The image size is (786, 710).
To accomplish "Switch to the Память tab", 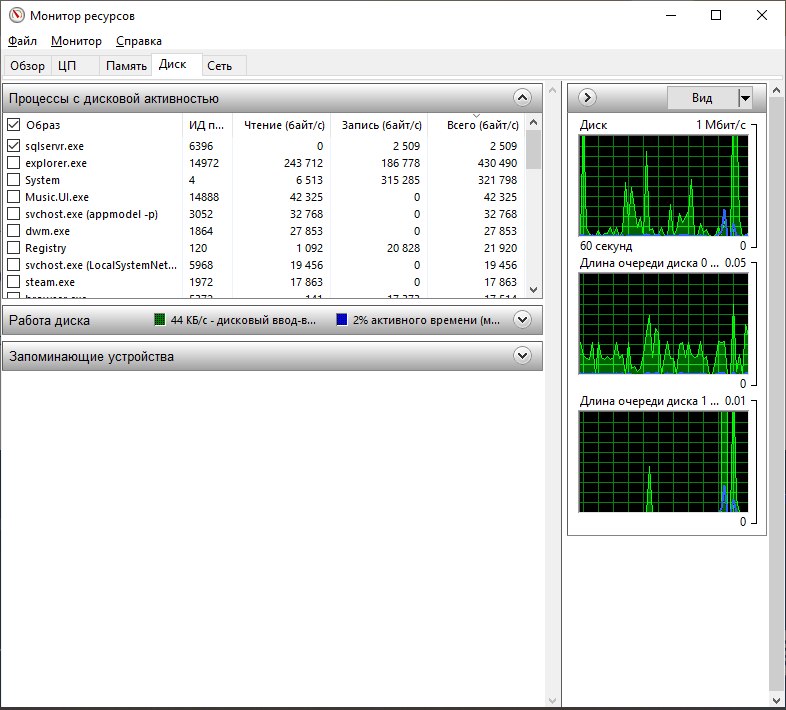I will point(126,66).
